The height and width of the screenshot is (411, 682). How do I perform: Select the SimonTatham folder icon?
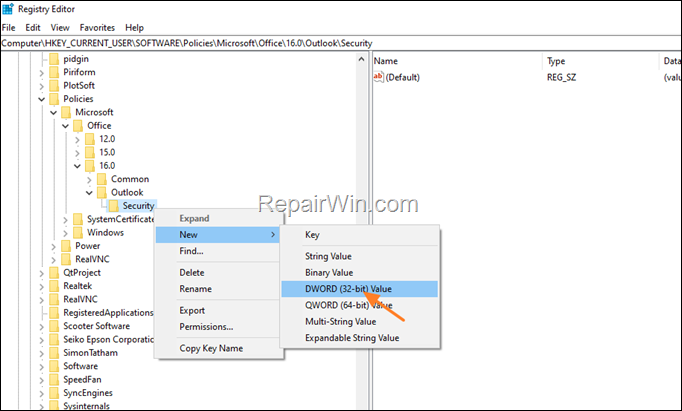pos(54,353)
